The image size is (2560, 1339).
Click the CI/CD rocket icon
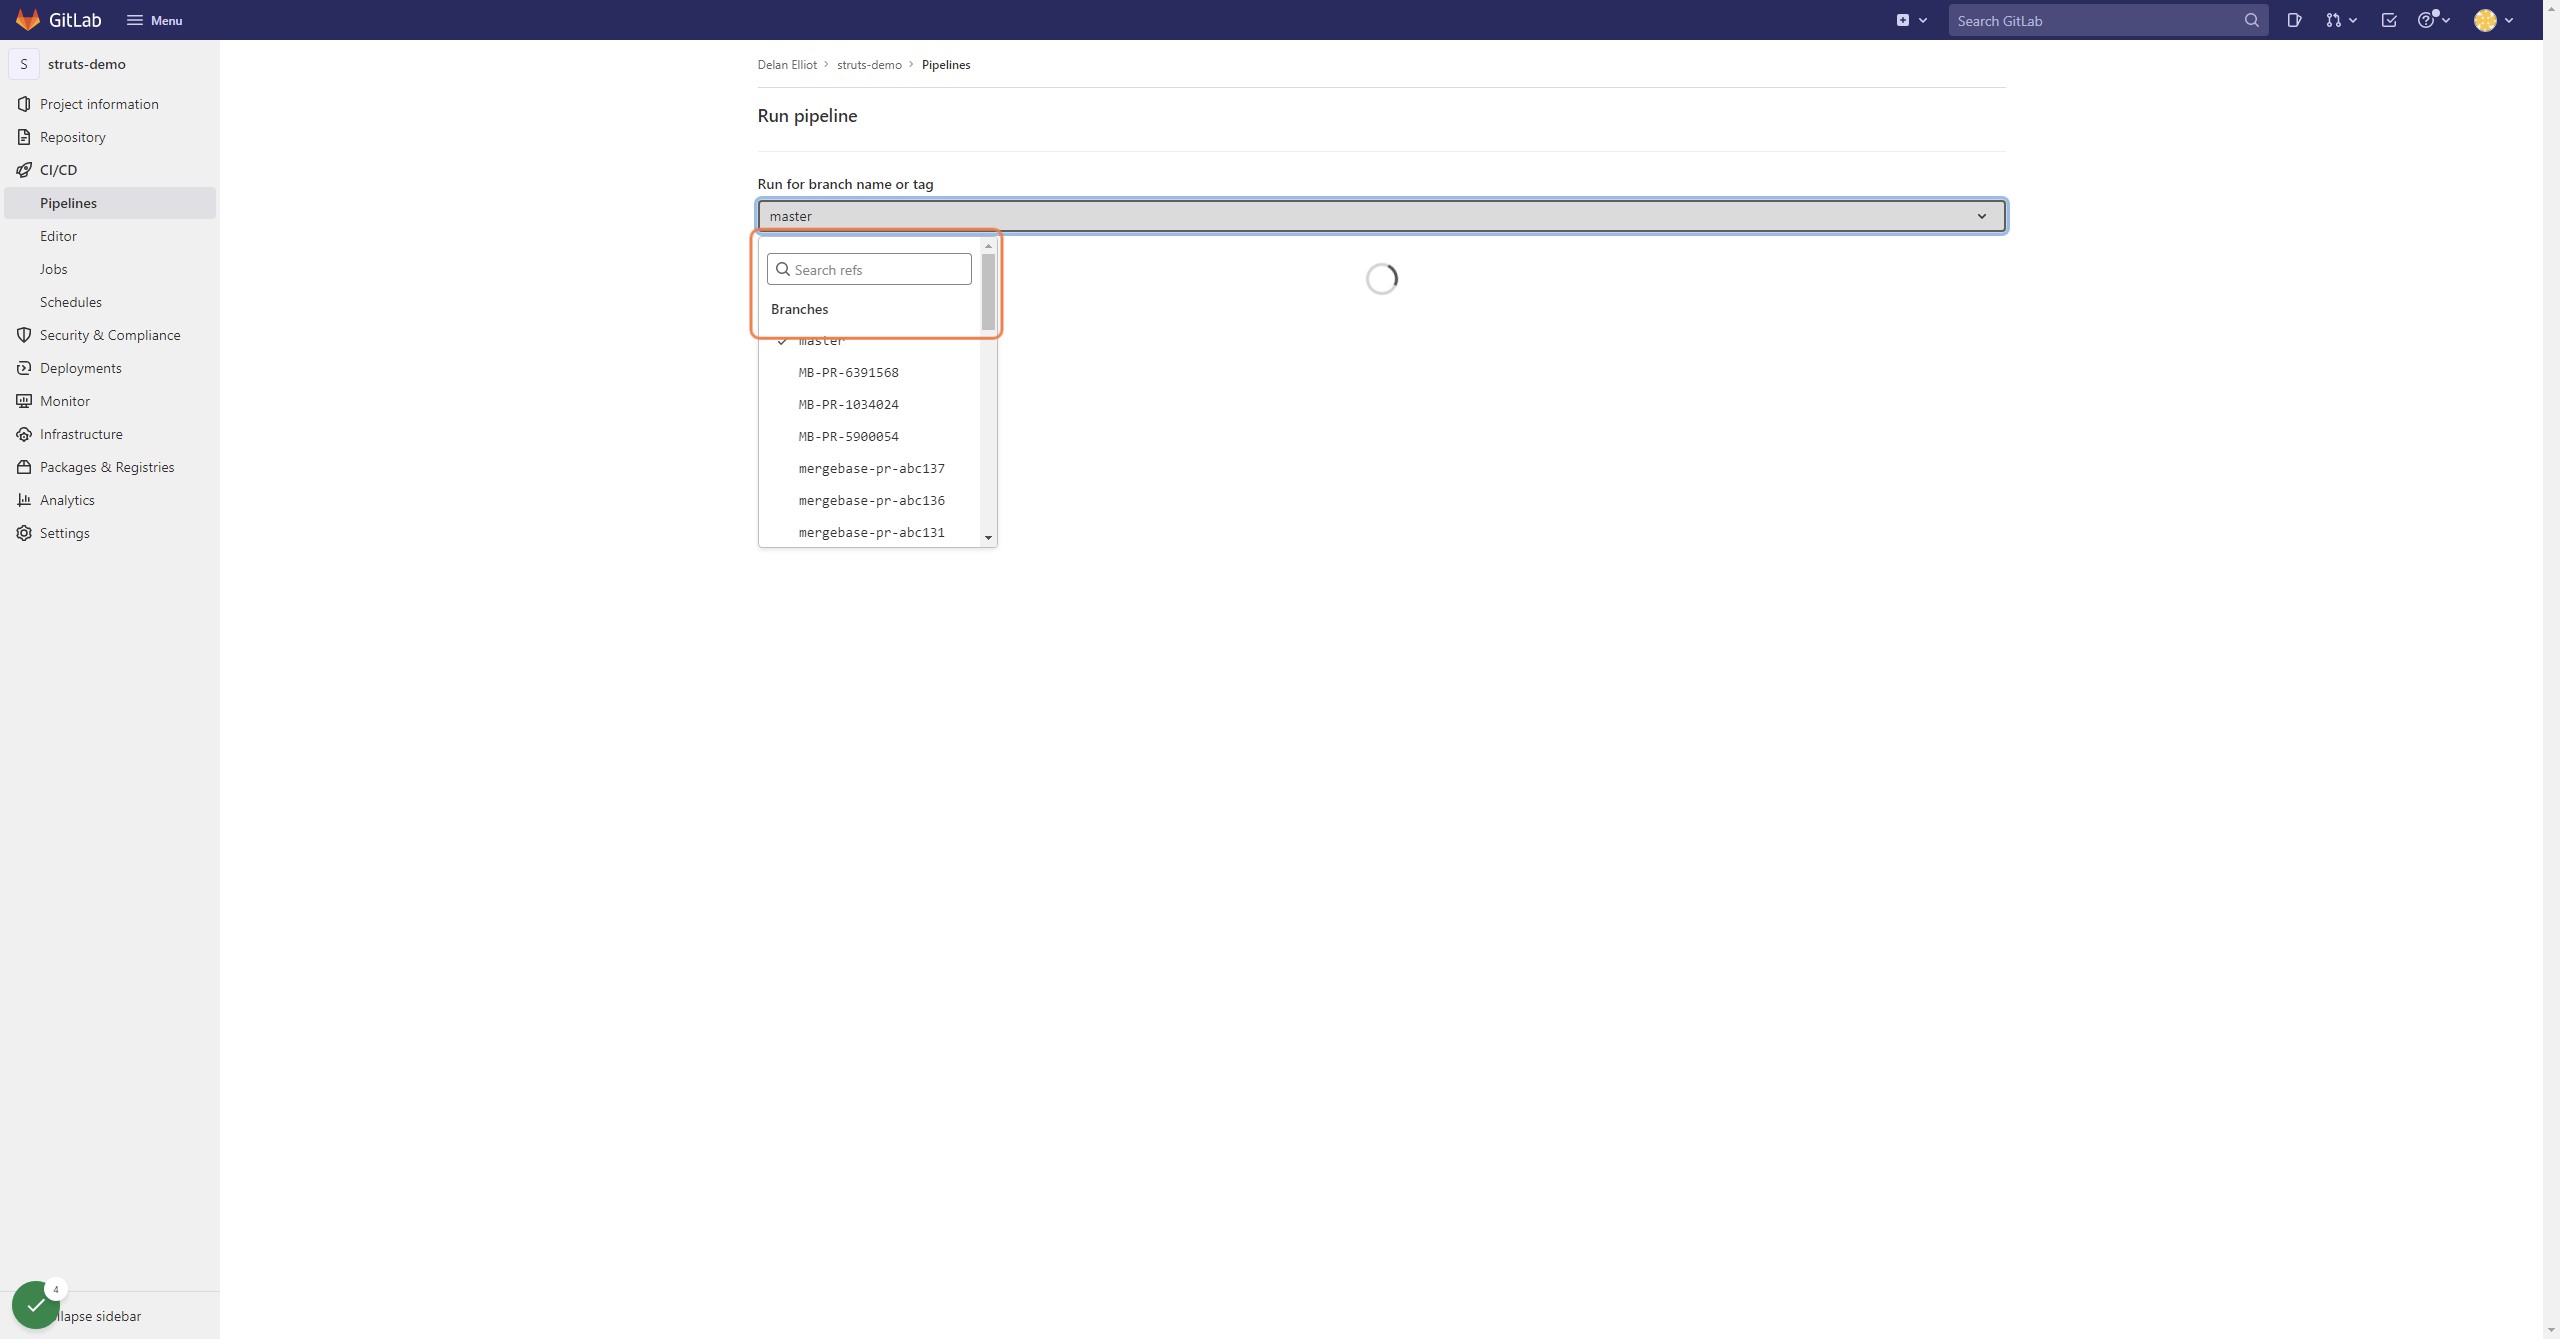tap(24, 170)
